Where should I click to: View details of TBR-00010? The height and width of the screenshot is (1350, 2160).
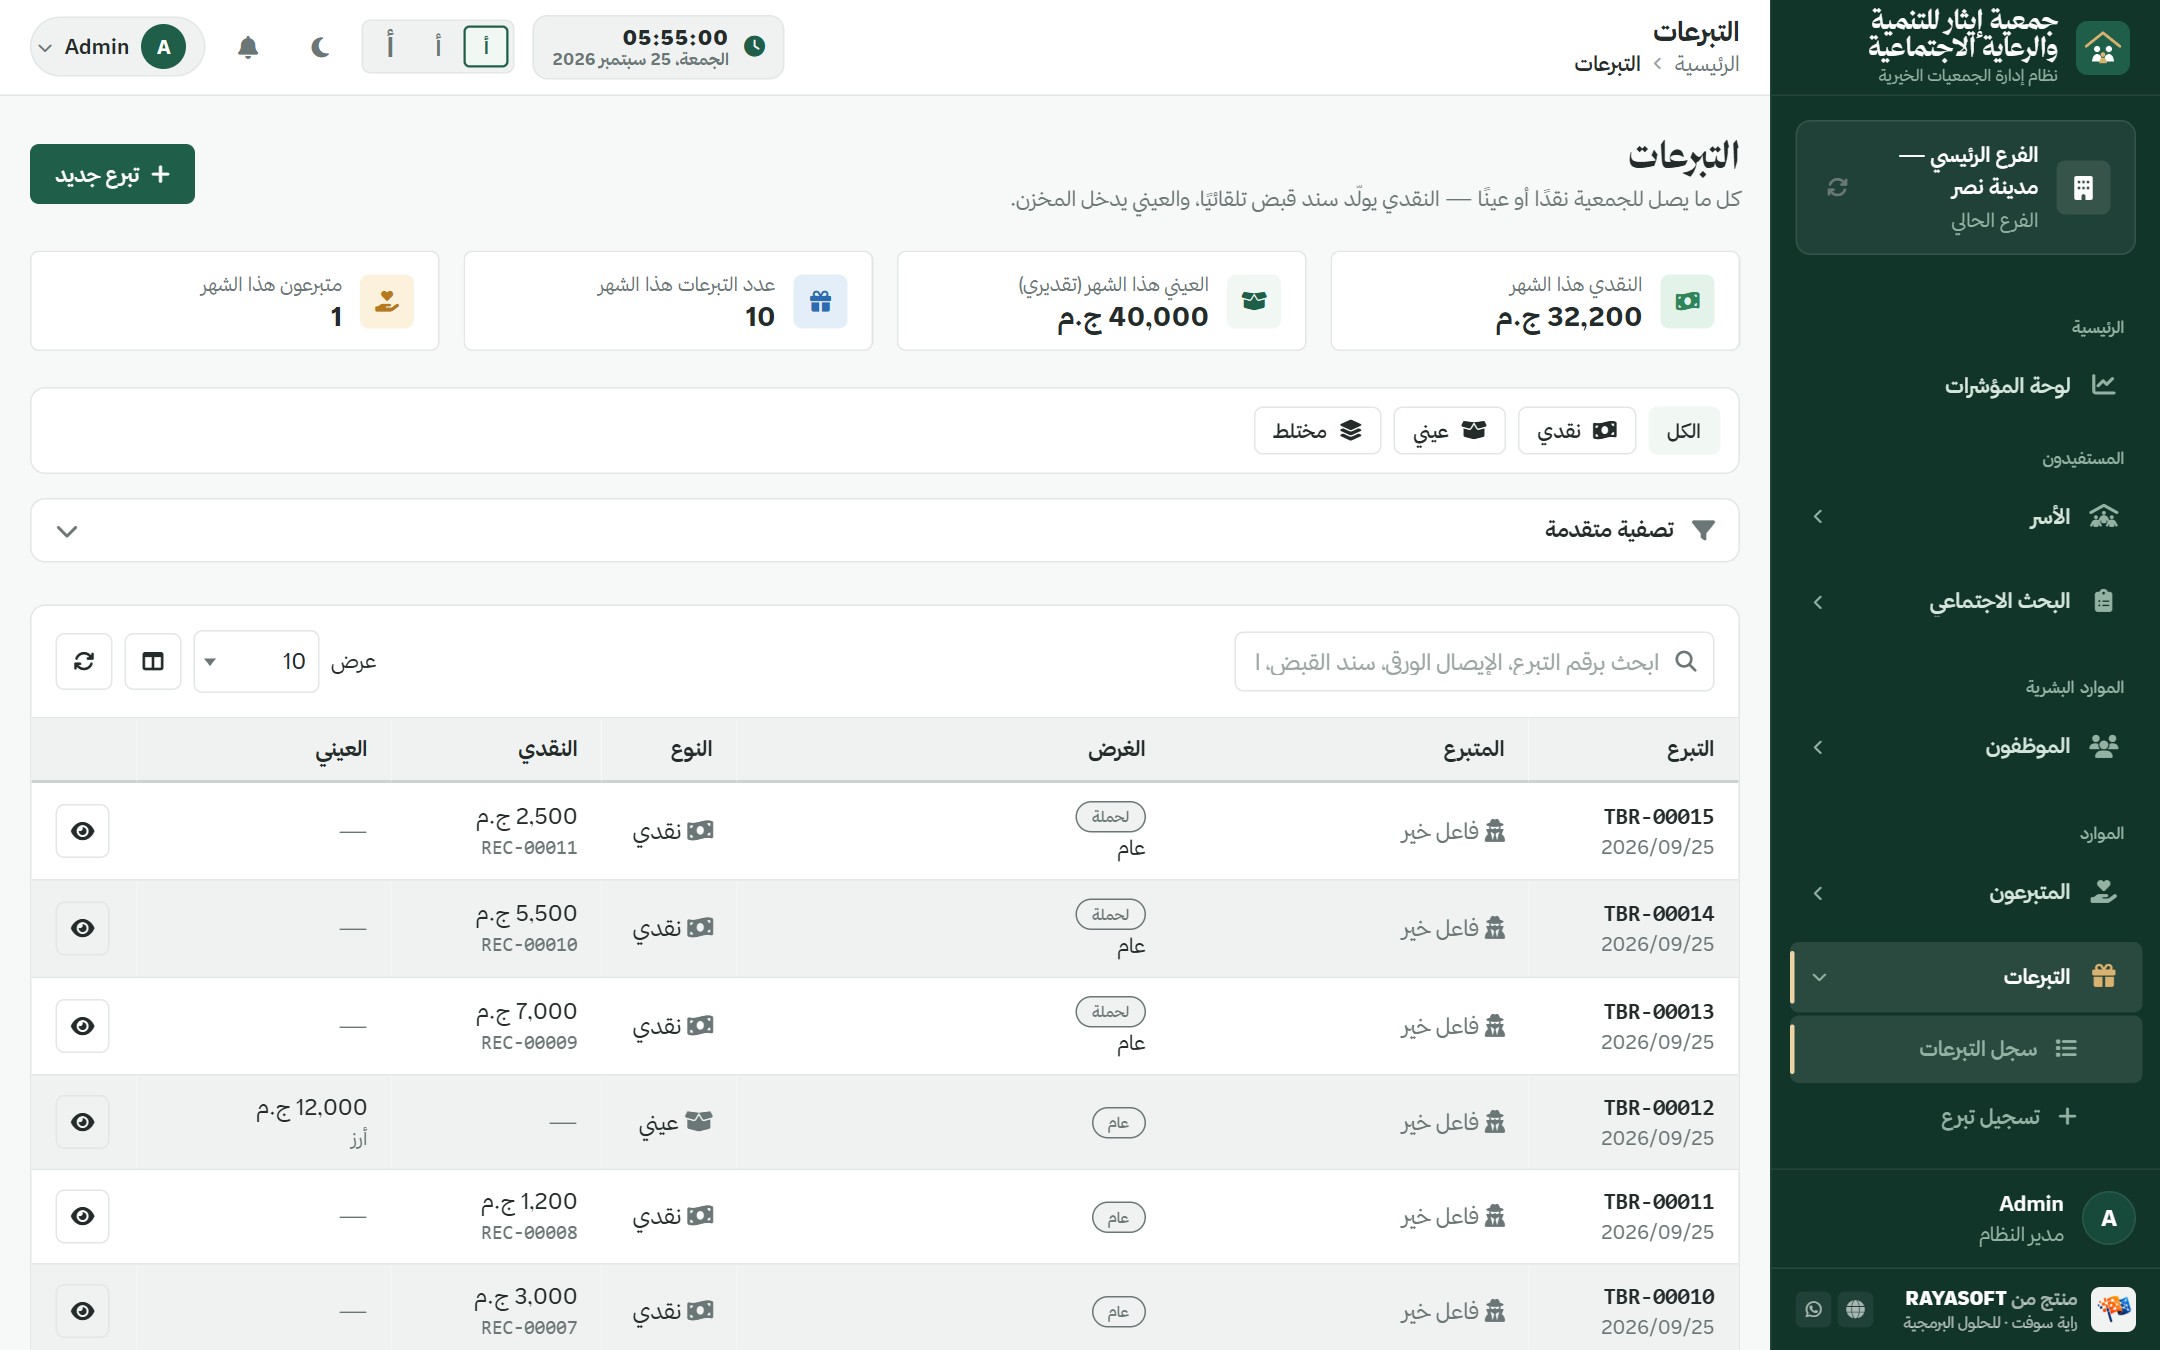tap(83, 1311)
